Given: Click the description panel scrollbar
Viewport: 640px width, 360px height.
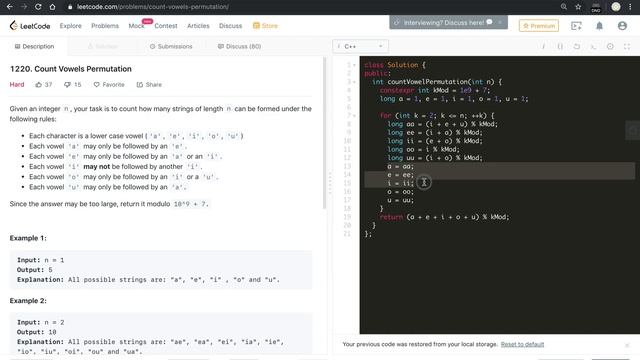Looking at the screenshot, I should pyautogui.click(x=325, y=133).
